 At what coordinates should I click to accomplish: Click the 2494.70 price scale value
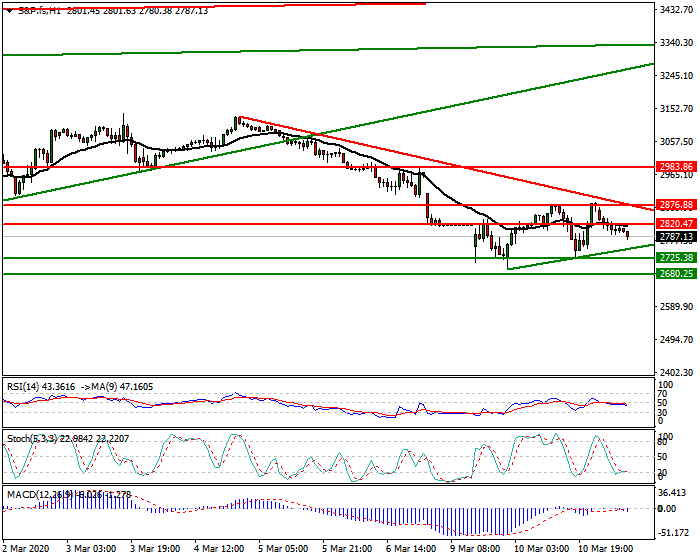[x=676, y=340]
